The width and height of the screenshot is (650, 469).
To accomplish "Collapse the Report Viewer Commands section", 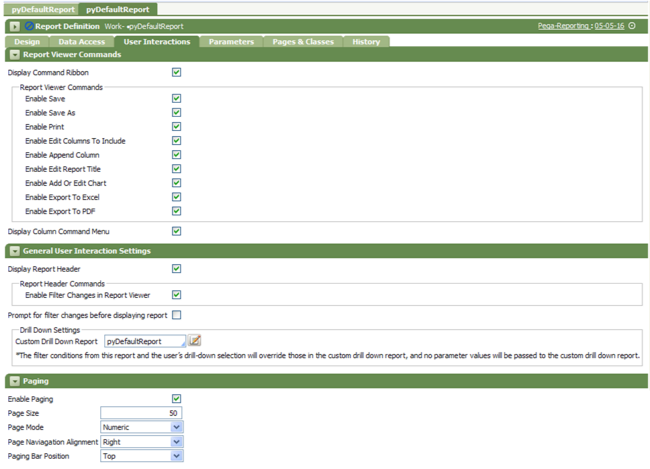I will (x=15, y=55).
